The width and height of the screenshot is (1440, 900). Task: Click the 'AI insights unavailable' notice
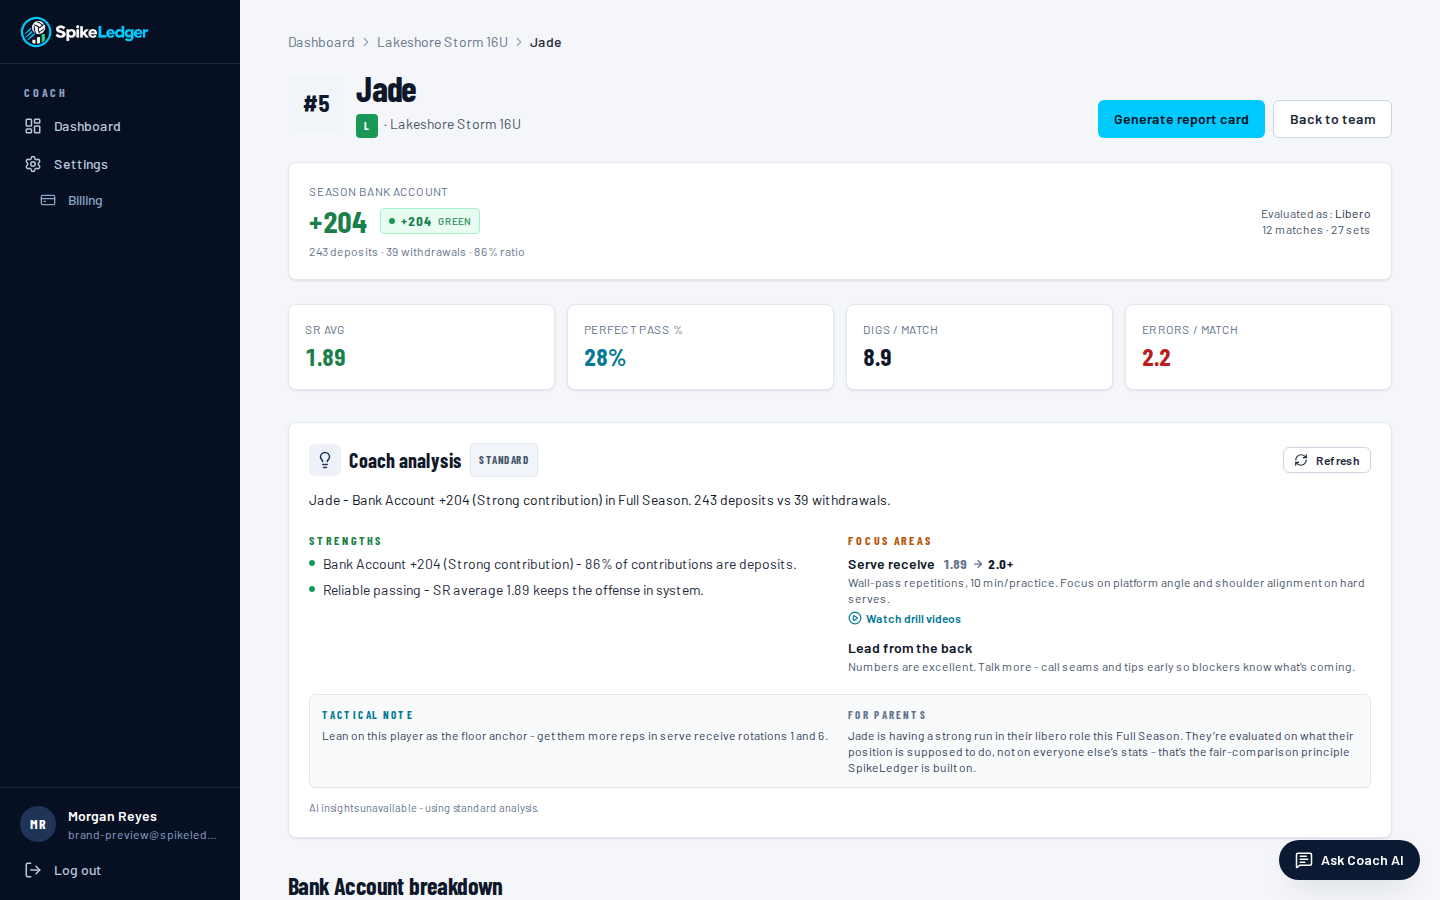424,808
